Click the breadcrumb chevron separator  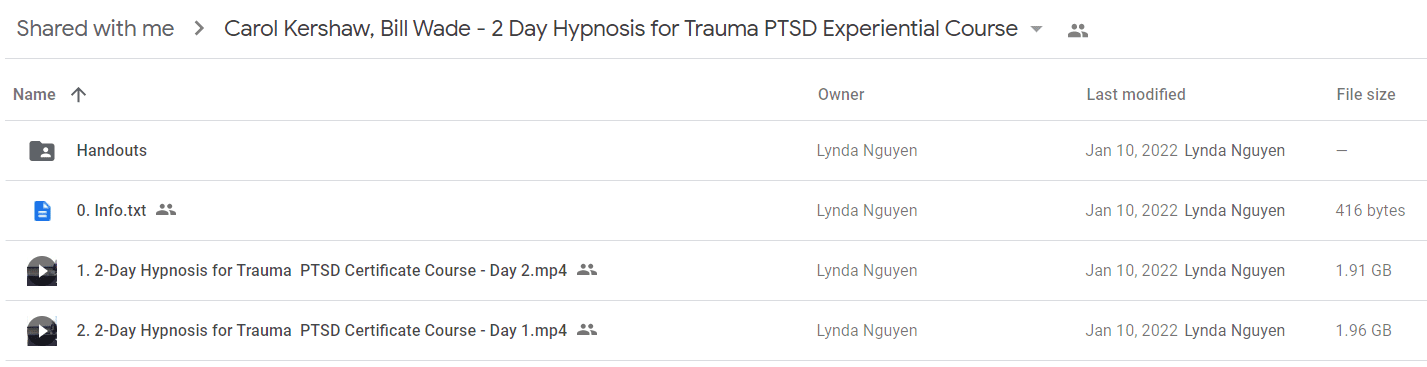coord(200,29)
